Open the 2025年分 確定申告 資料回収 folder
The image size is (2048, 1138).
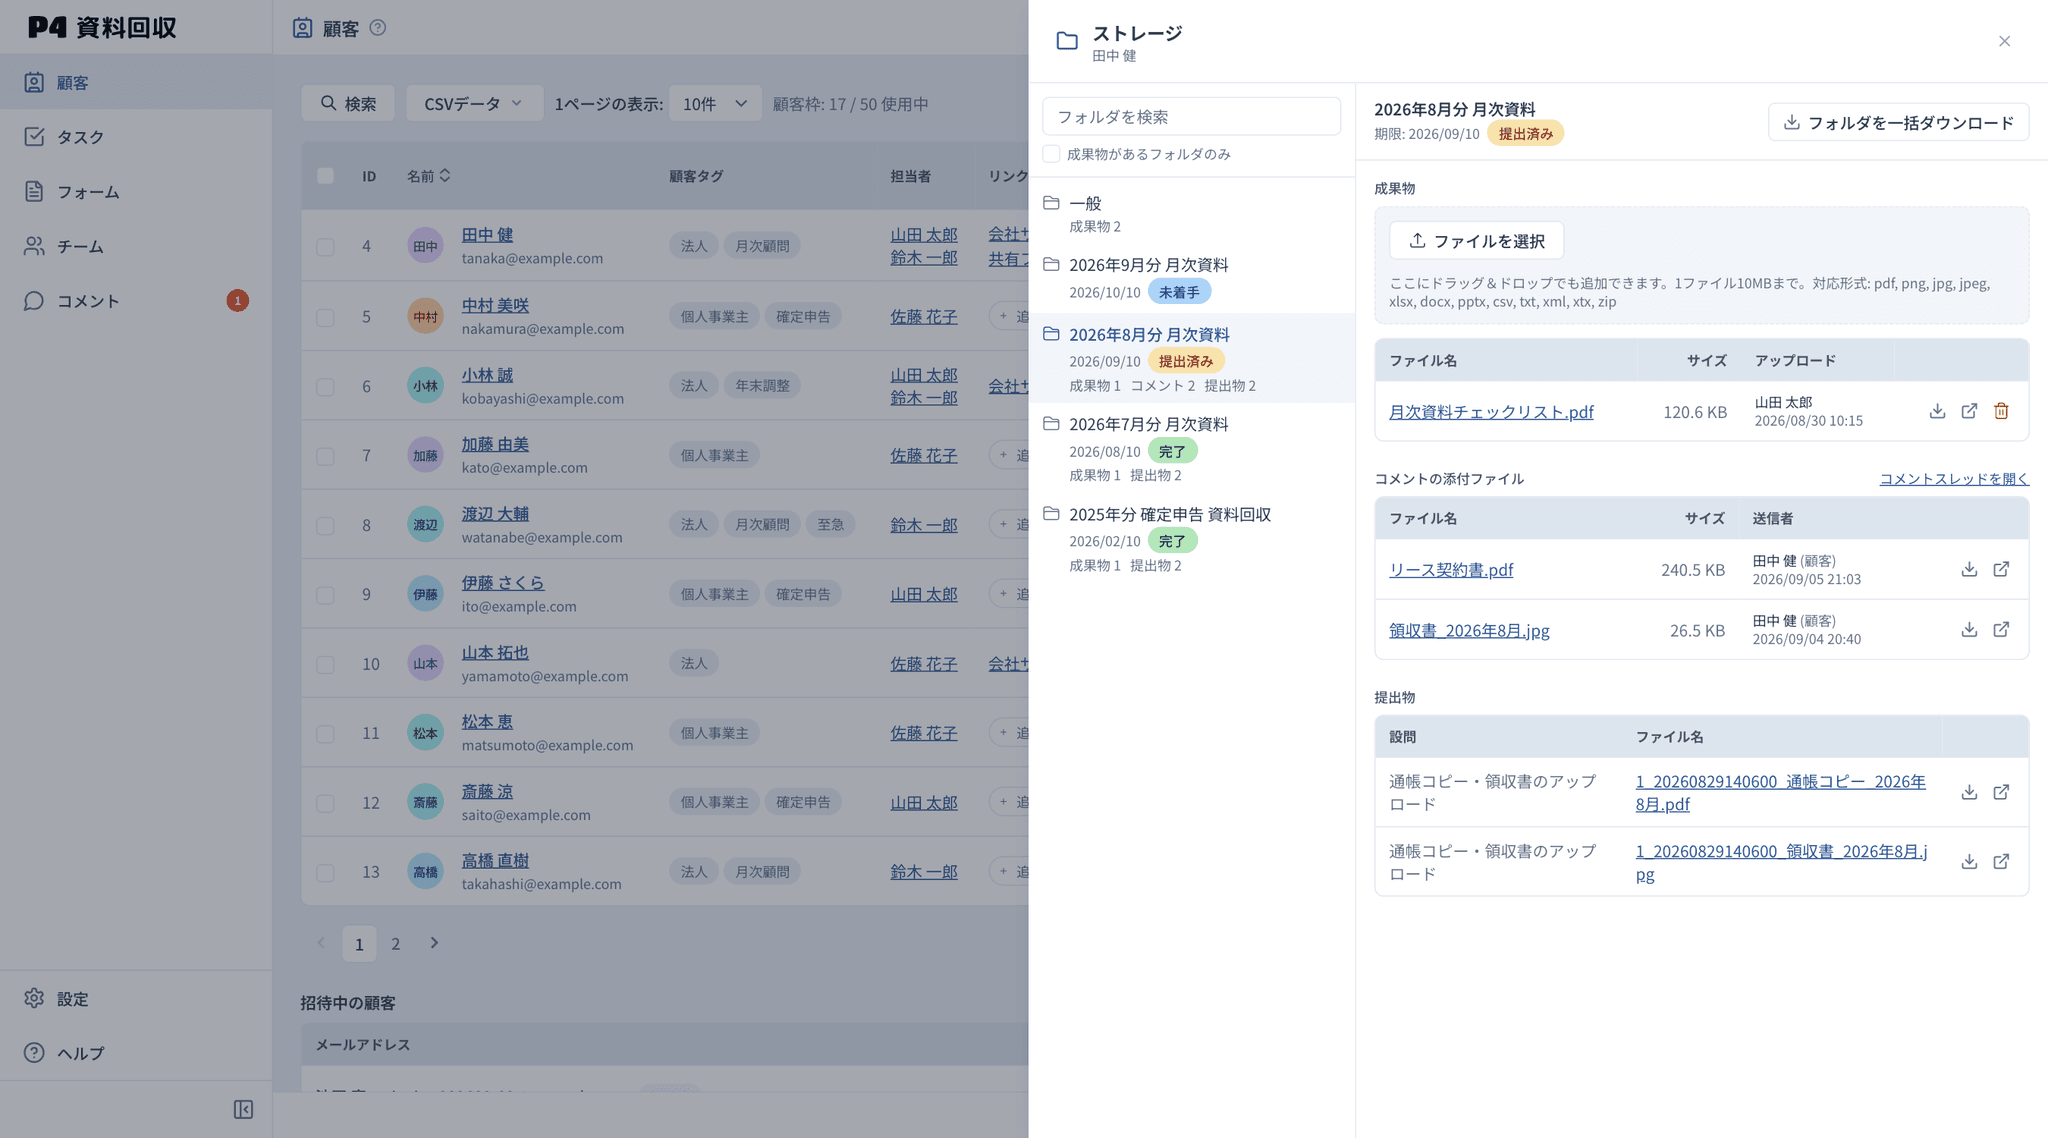(1192, 539)
